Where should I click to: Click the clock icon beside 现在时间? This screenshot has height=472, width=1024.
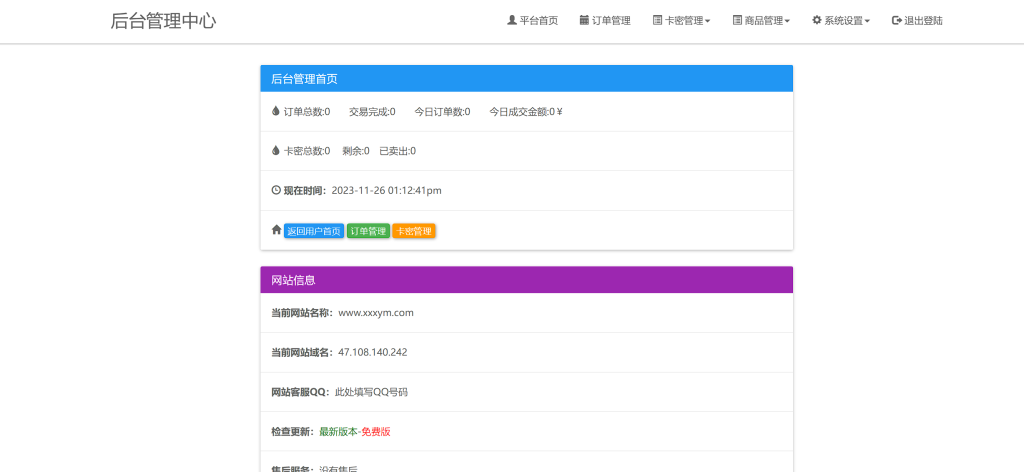click(276, 190)
